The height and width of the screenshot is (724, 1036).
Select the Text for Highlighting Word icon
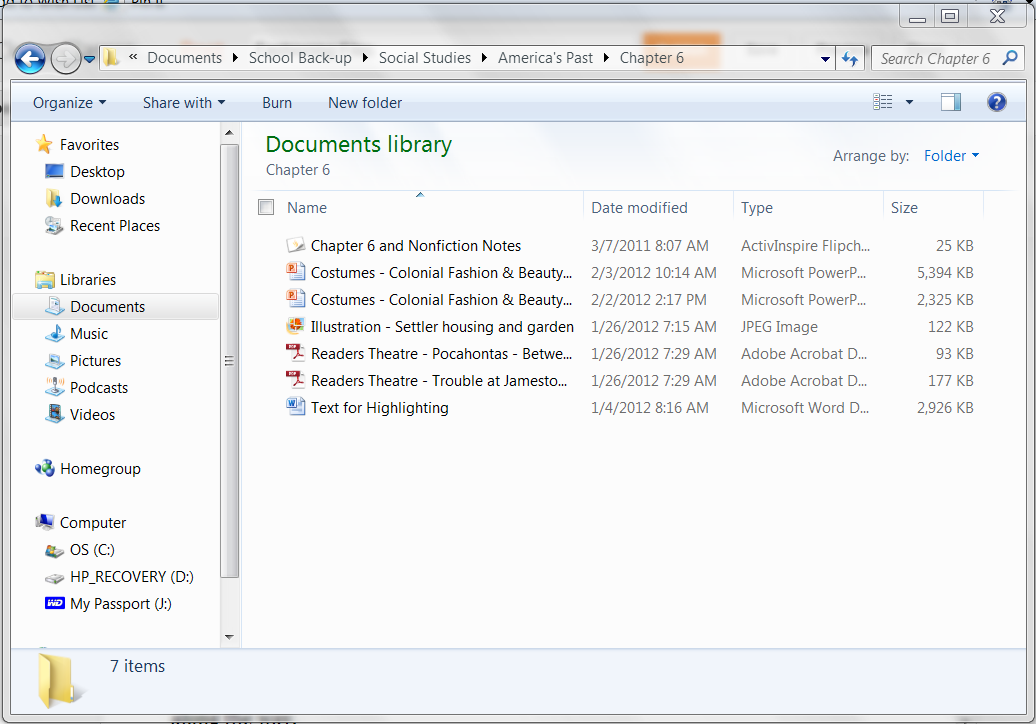pos(295,408)
